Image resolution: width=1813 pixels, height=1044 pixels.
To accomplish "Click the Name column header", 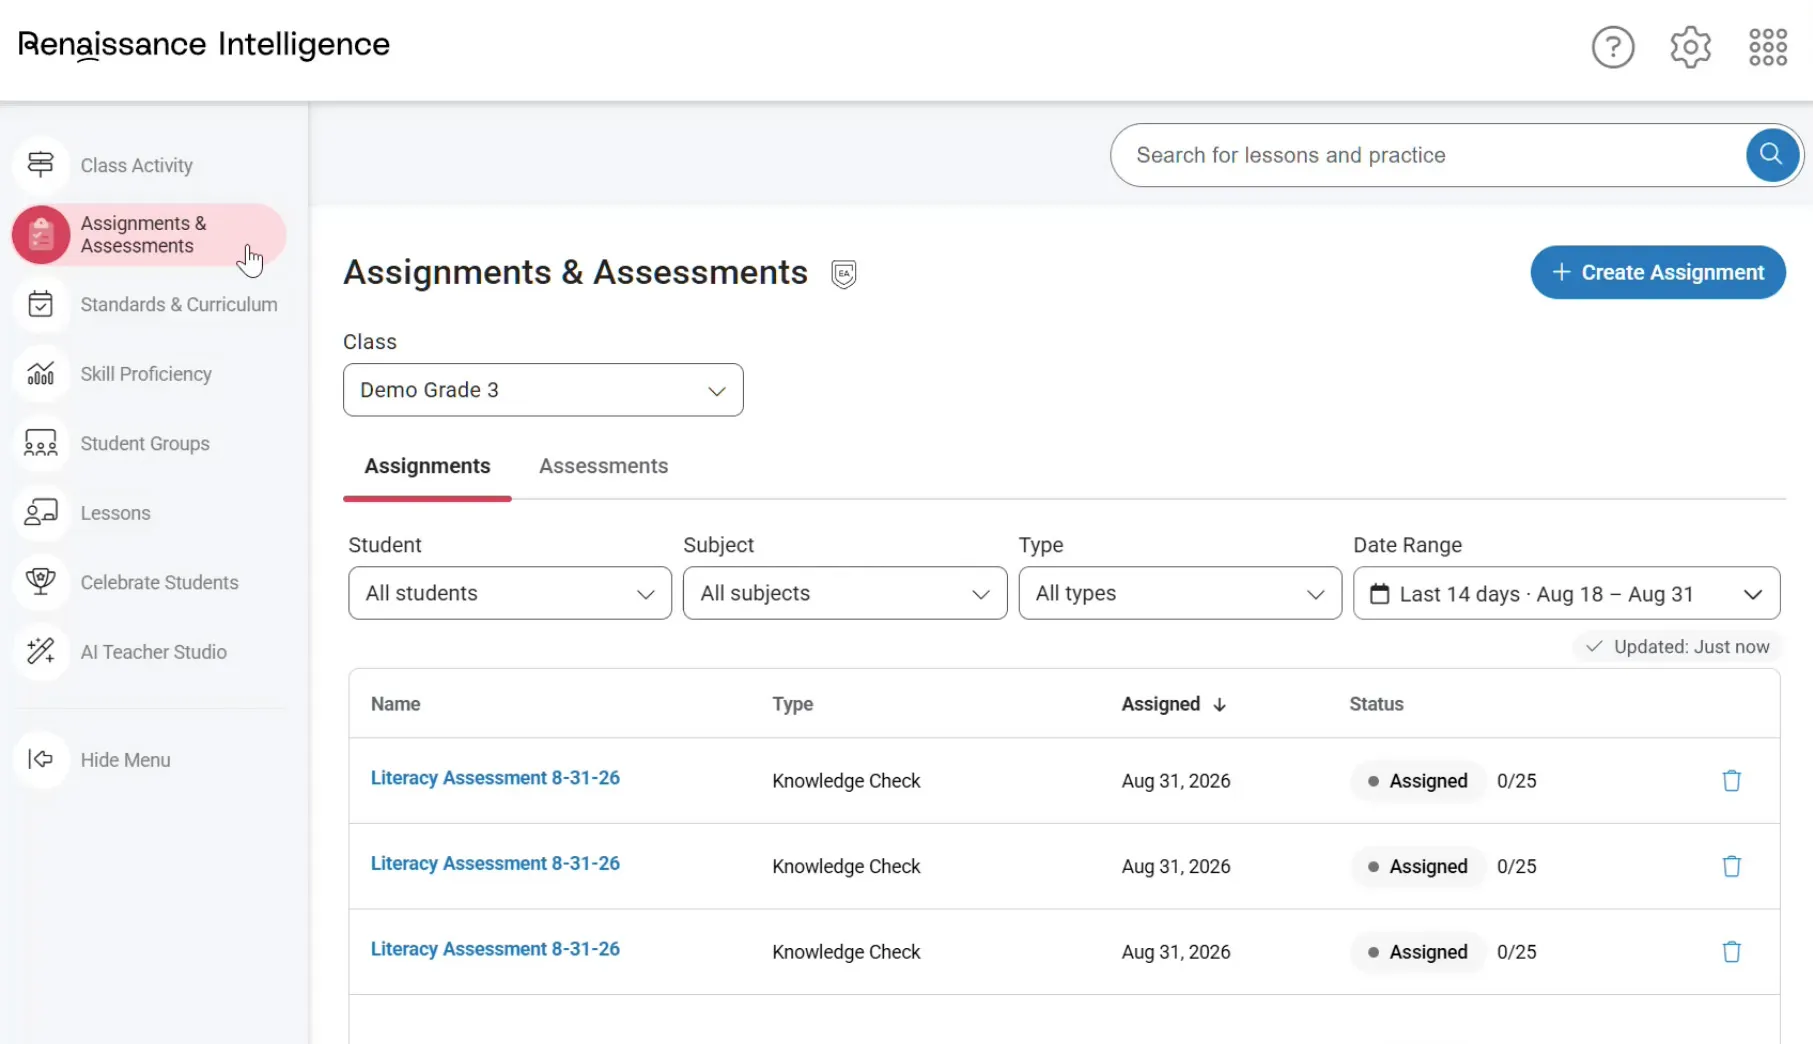I will click(x=395, y=704).
